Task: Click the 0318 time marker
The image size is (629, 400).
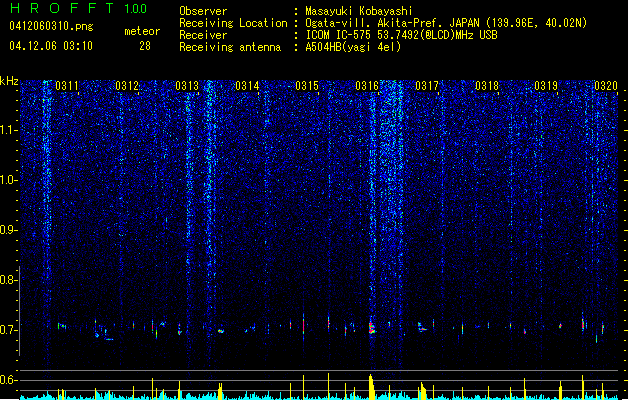Action: tap(487, 85)
